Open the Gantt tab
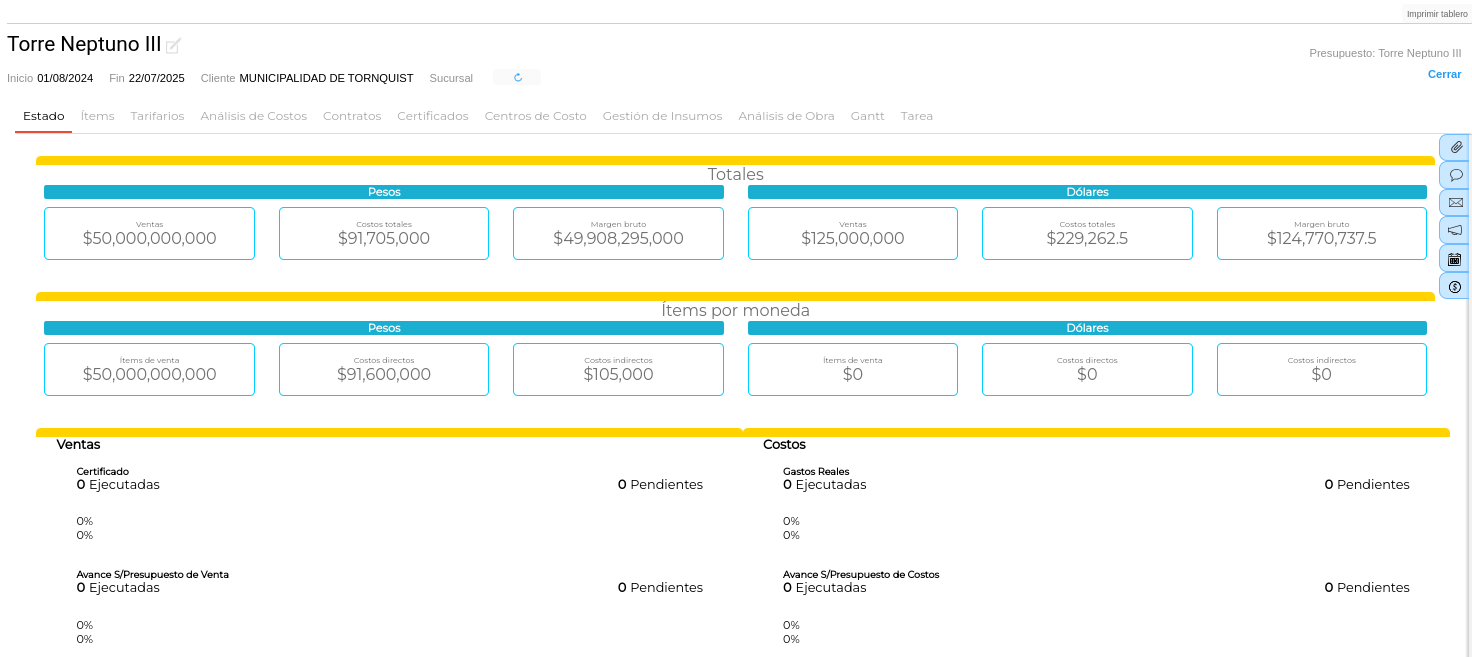Viewport: 1472px width, 657px height. tap(867, 116)
